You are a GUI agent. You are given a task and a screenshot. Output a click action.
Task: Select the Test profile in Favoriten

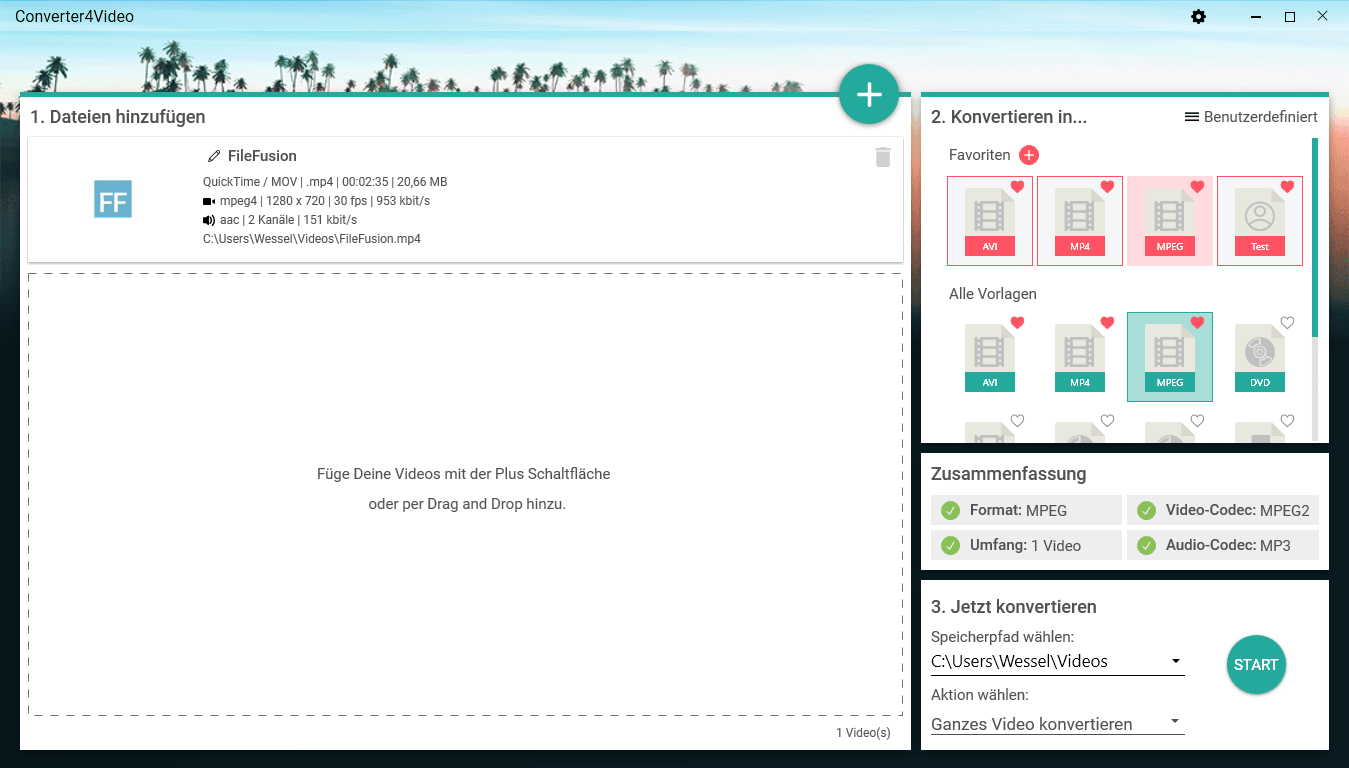[x=1259, y=221]
